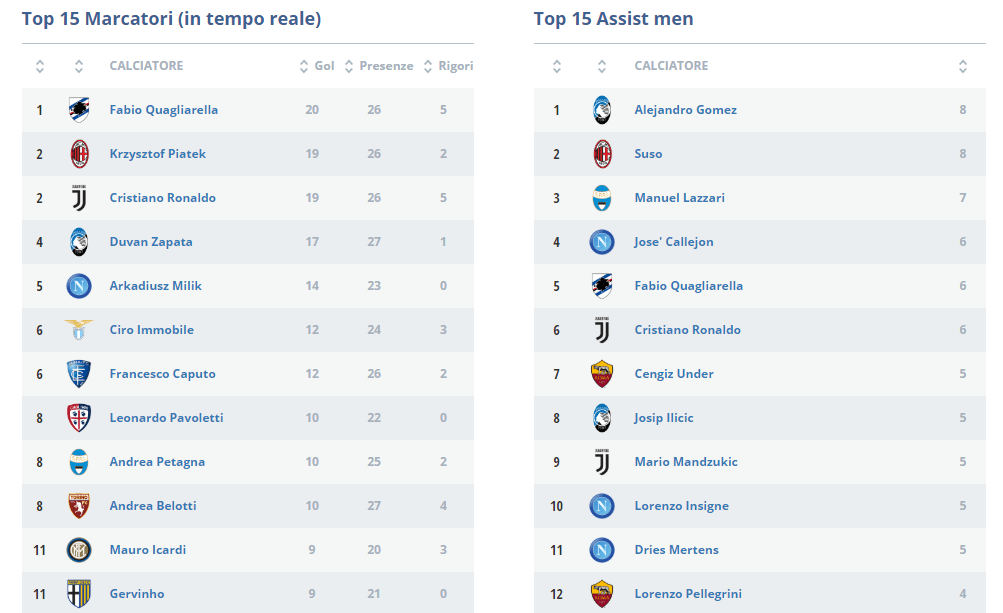Click the CALCIATORE header in assist men table
This screenshot has width=1003, height=613.
coord(671,66)
